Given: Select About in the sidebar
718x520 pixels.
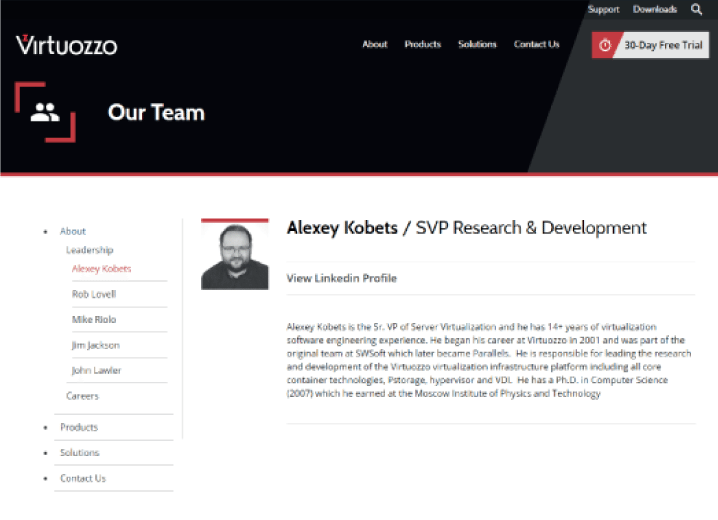Looking at the screenshot, I should (73, 231).
